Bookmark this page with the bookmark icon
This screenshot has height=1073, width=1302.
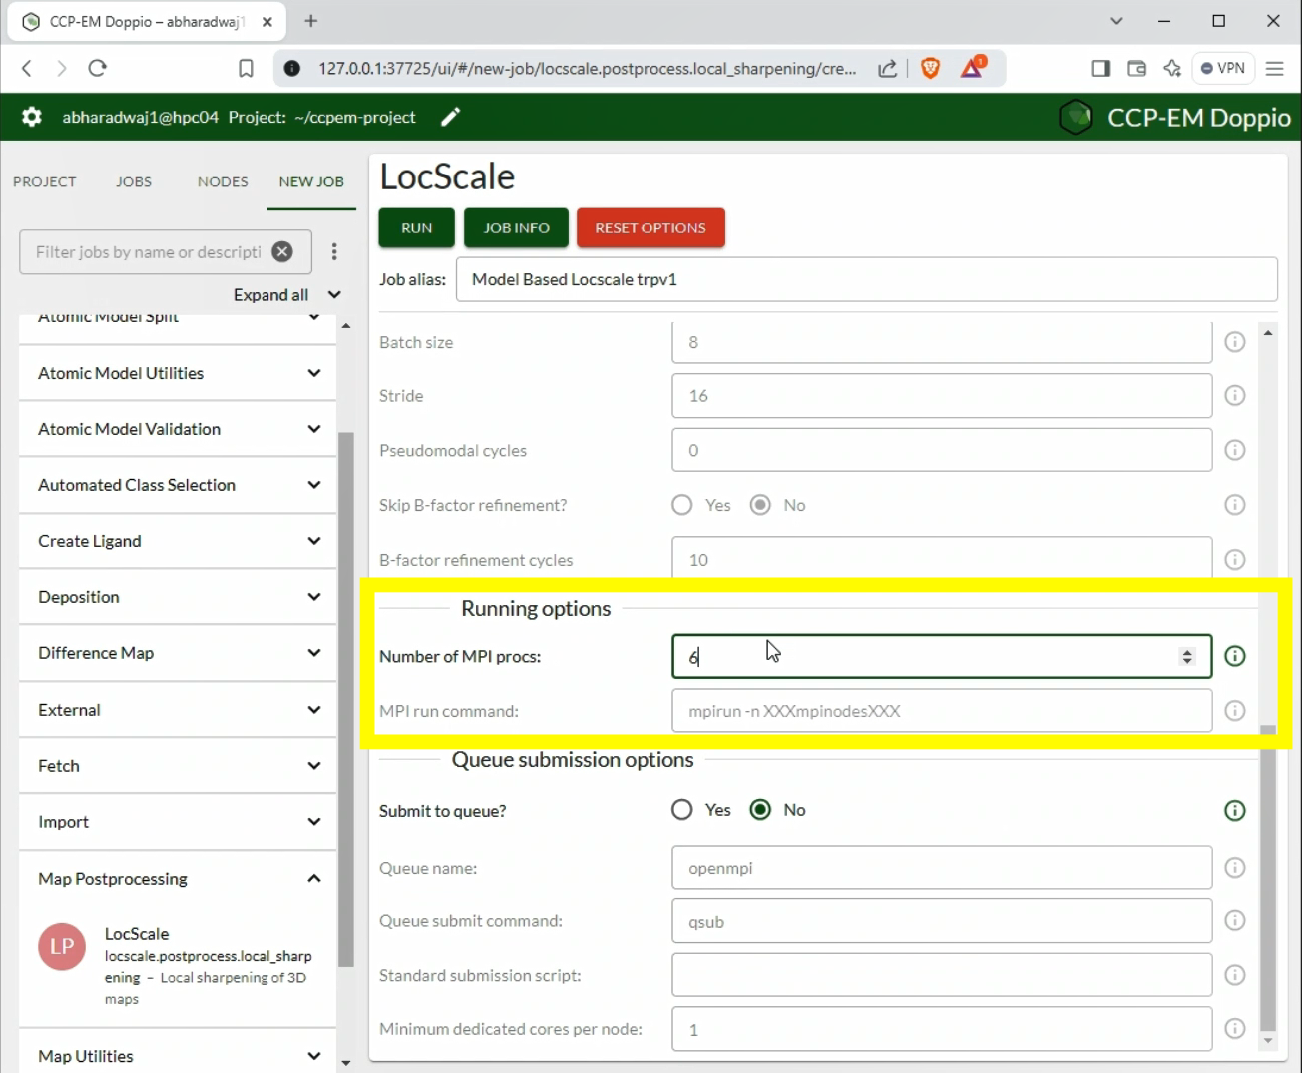click(x=246, y=68)
